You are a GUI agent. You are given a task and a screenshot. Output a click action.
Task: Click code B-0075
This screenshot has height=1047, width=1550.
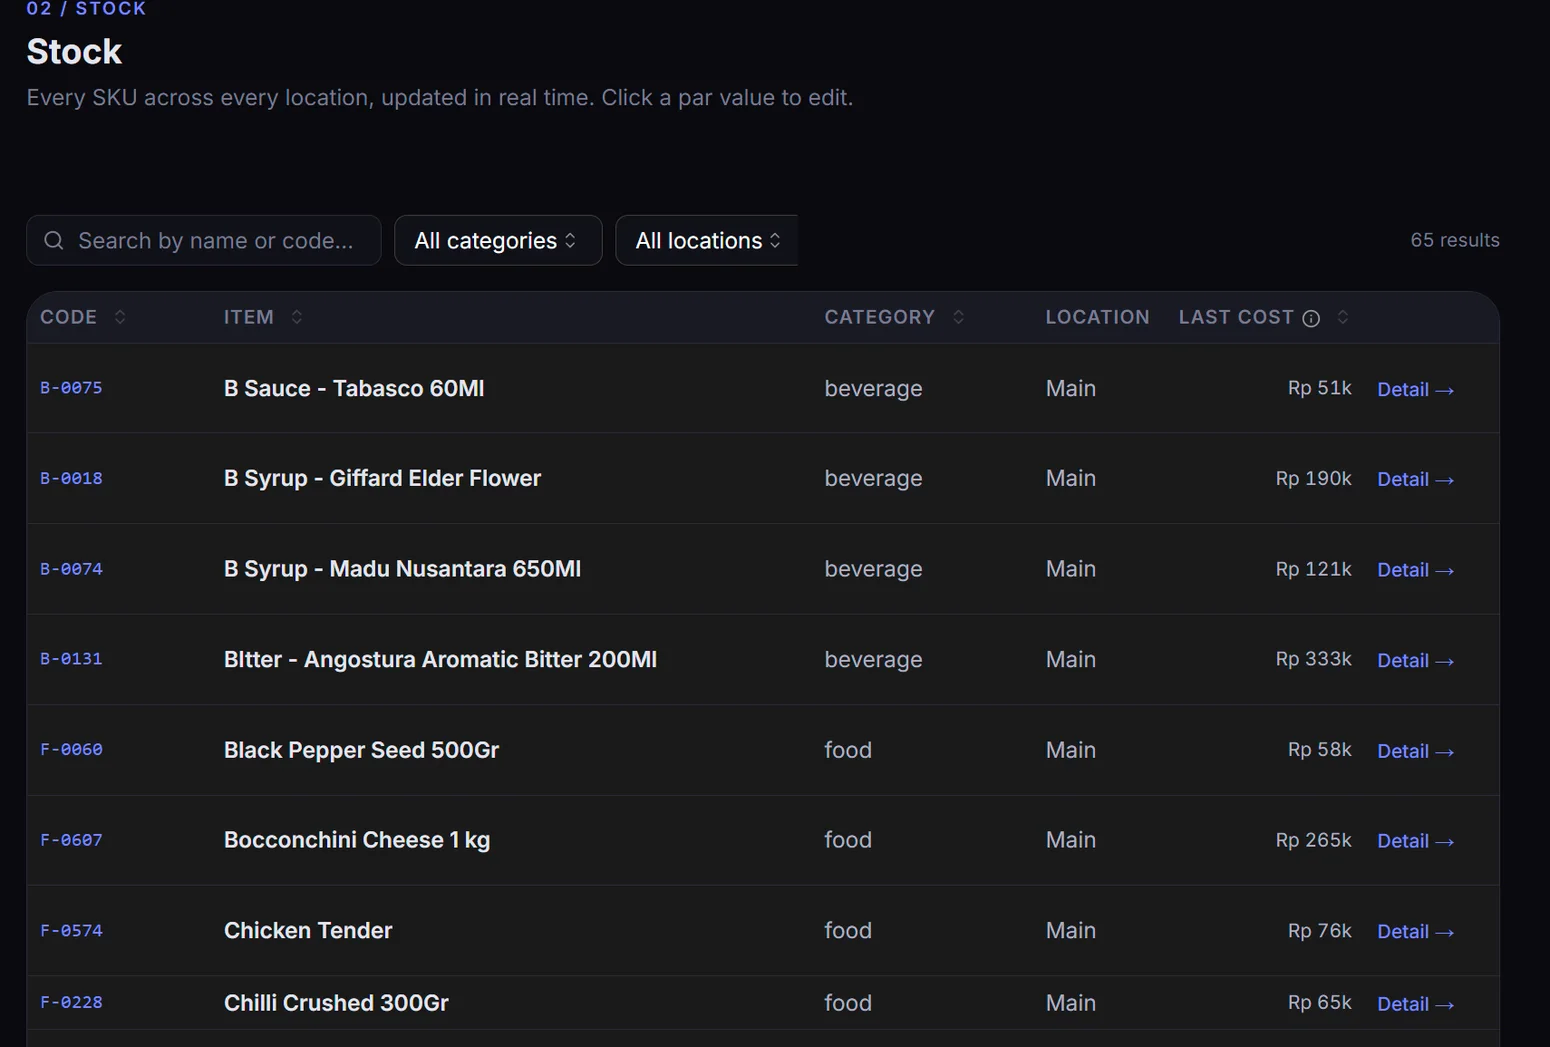(71, 388)
